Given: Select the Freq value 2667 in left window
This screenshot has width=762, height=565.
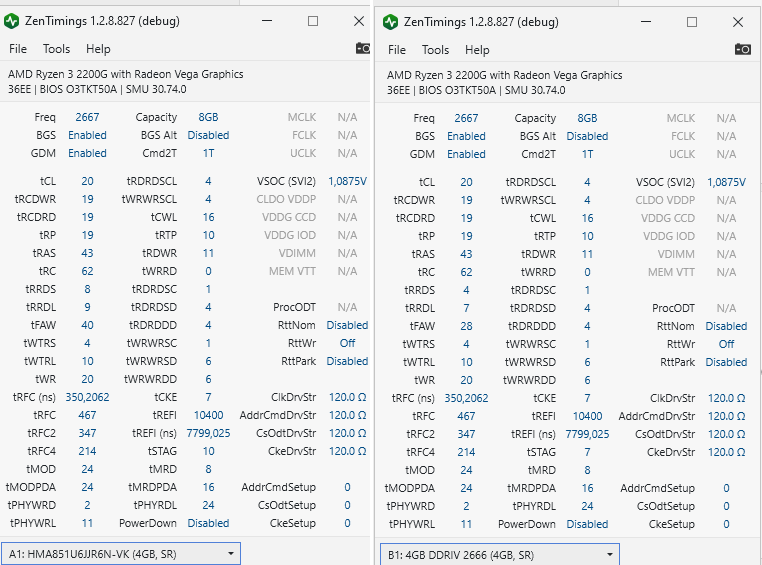Looking at the screenshot, I should [x=87, y=117].
